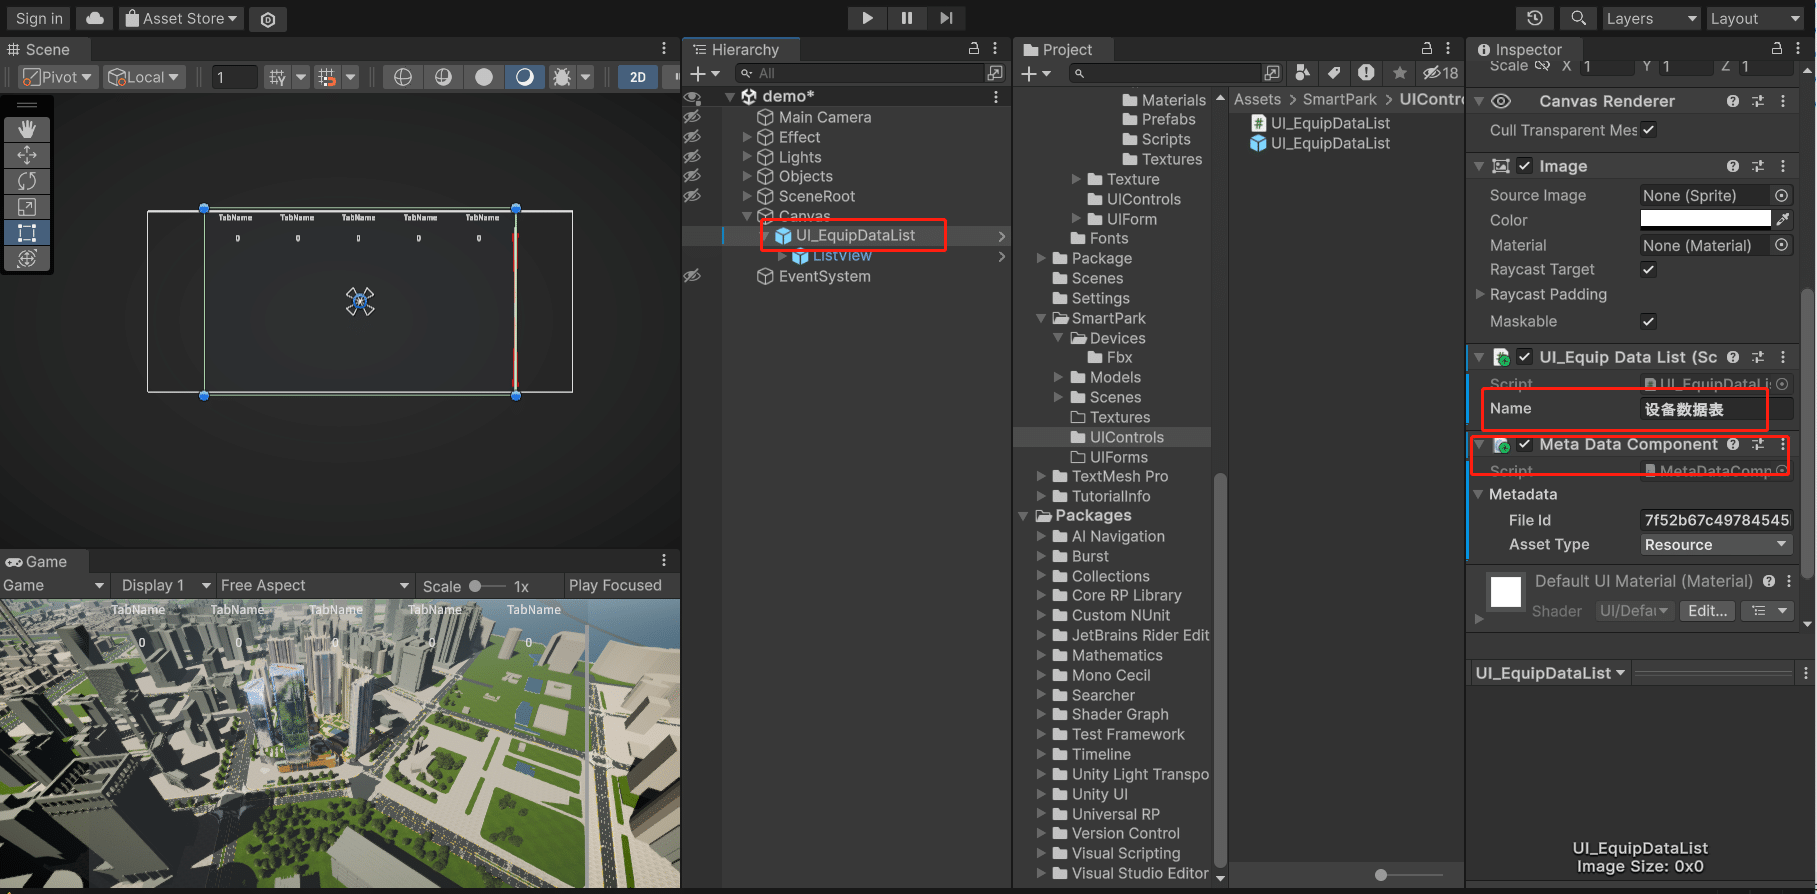
Task: Open the color eyedropper picker for Image
Action: [x=1783, y=219]
